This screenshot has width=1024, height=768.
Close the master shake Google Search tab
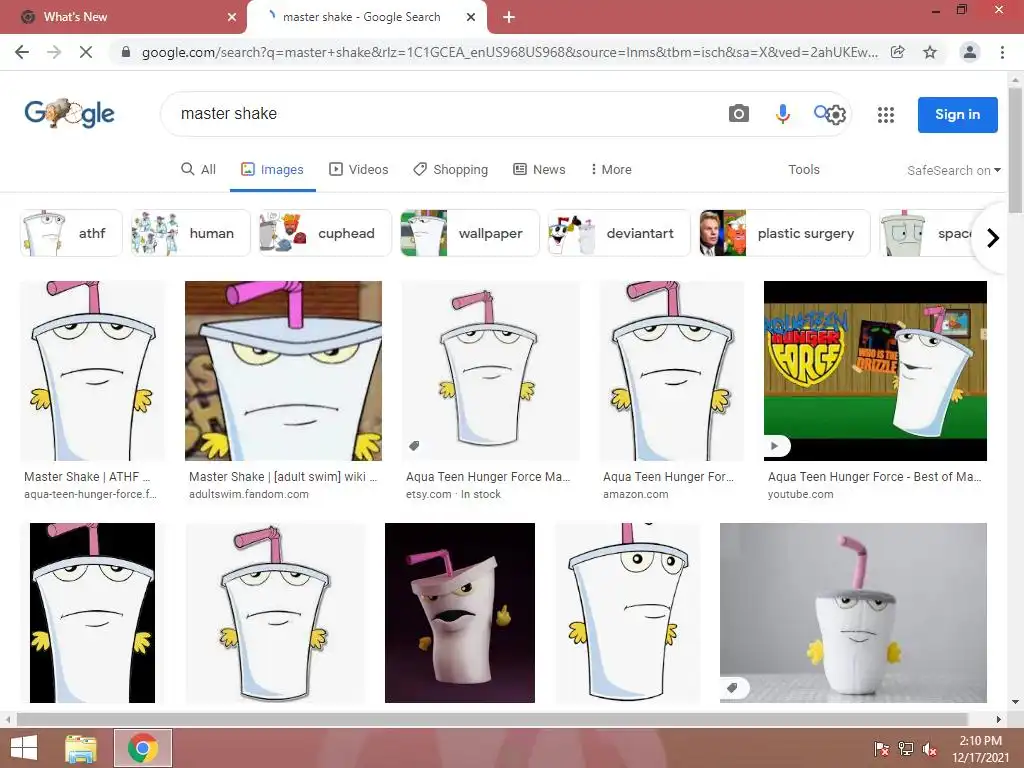click(470, 17)
